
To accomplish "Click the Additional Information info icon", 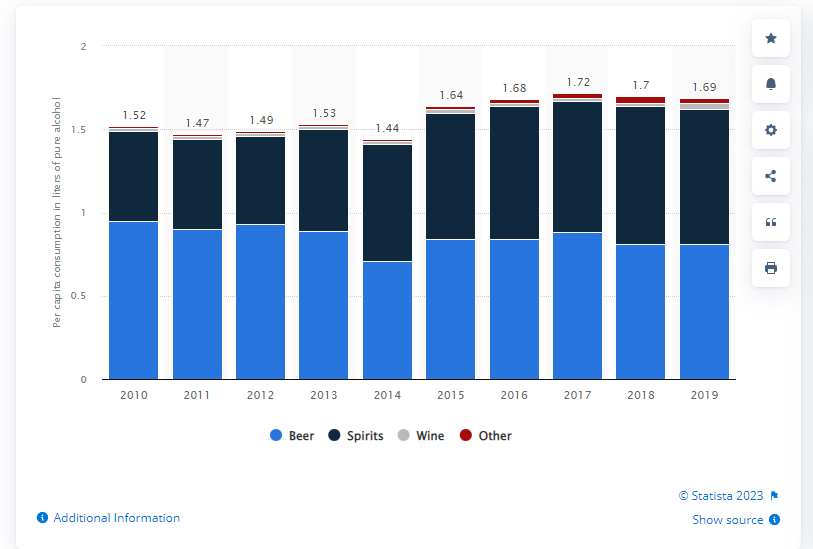I will click(42, 518).
